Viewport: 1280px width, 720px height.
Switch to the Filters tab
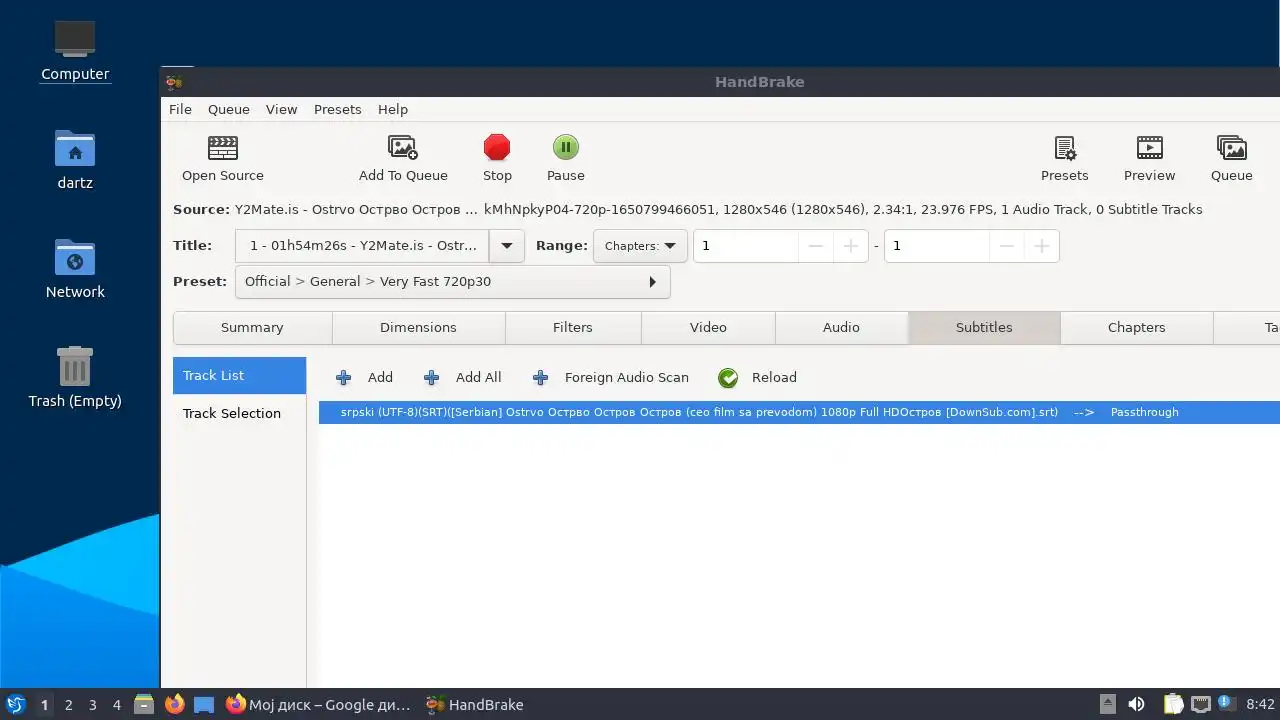(573, 328)
